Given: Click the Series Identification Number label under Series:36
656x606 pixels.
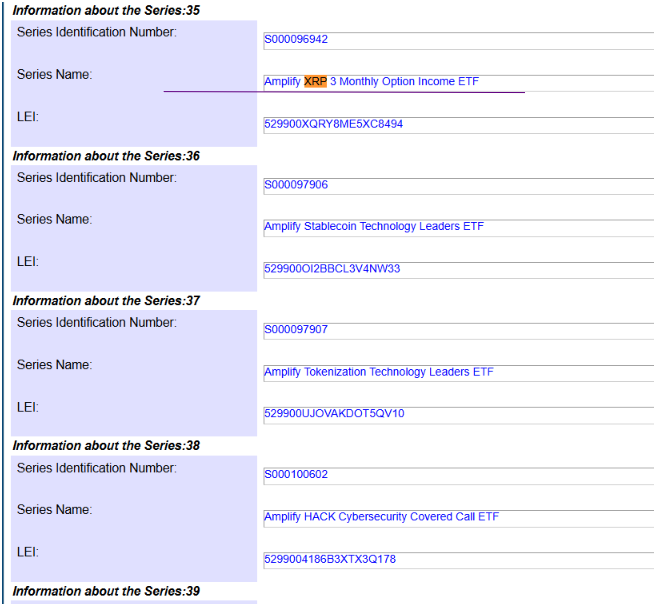Looking at the screenshot, I should (x=97, y=177).
